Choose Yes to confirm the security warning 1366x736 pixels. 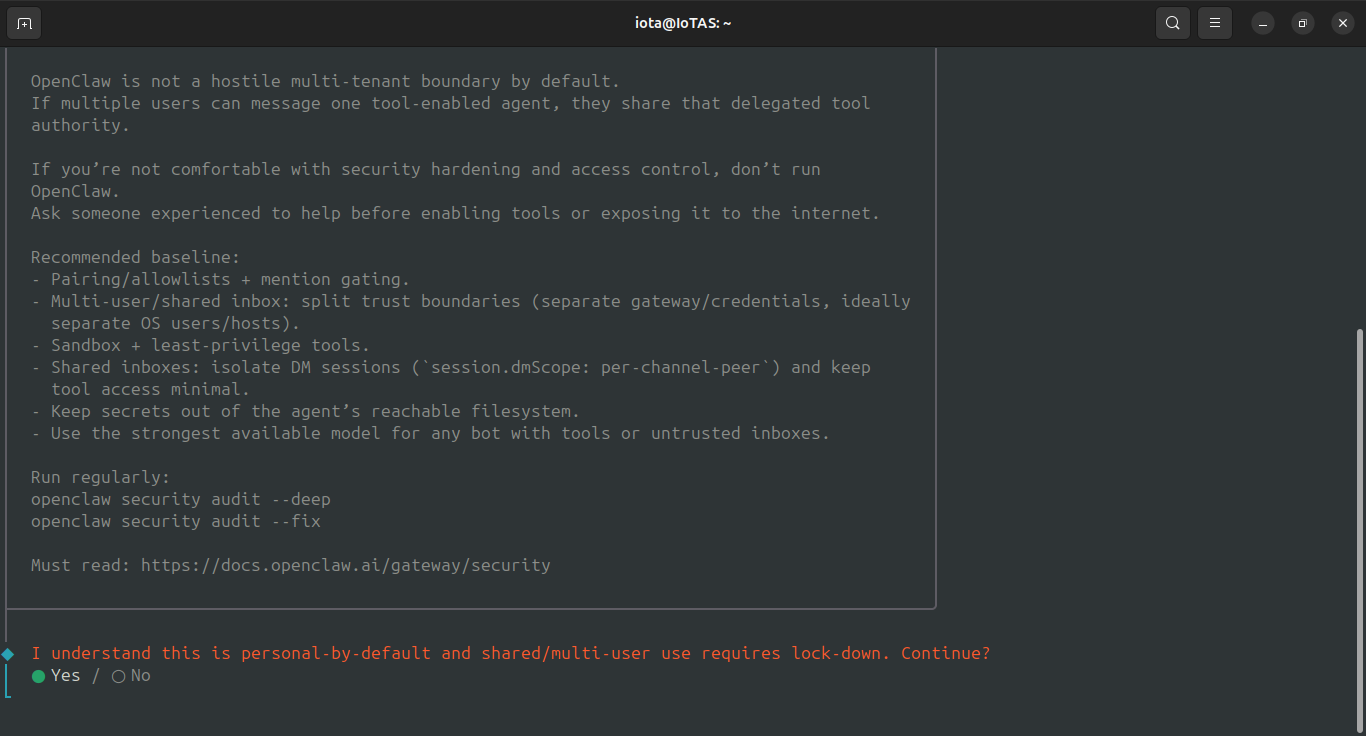click(x=55, y=676)
